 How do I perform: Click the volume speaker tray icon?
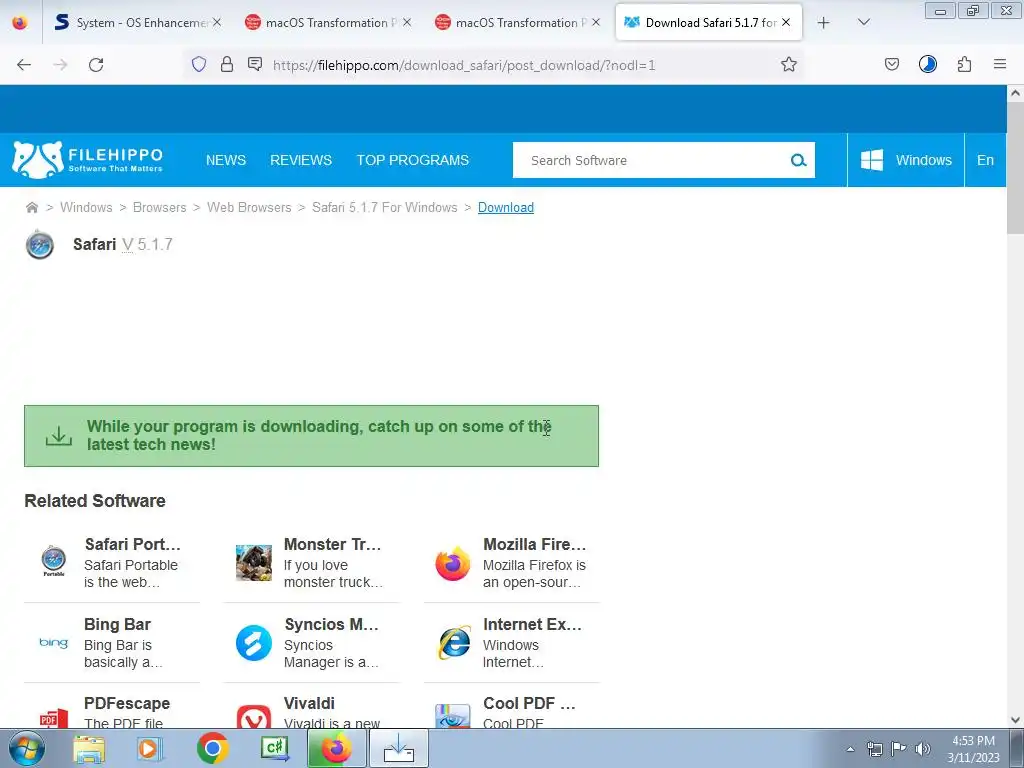(x=922, y=749)
